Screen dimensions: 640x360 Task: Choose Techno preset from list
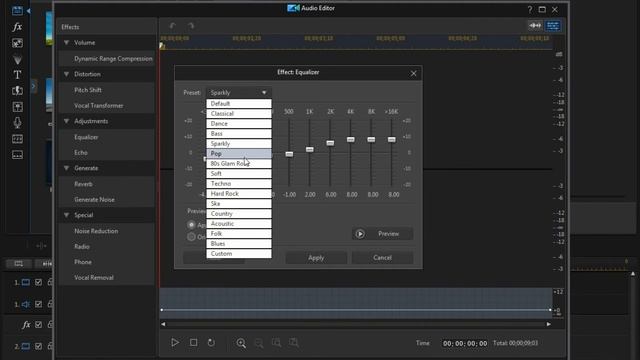(x=239, y=184)
